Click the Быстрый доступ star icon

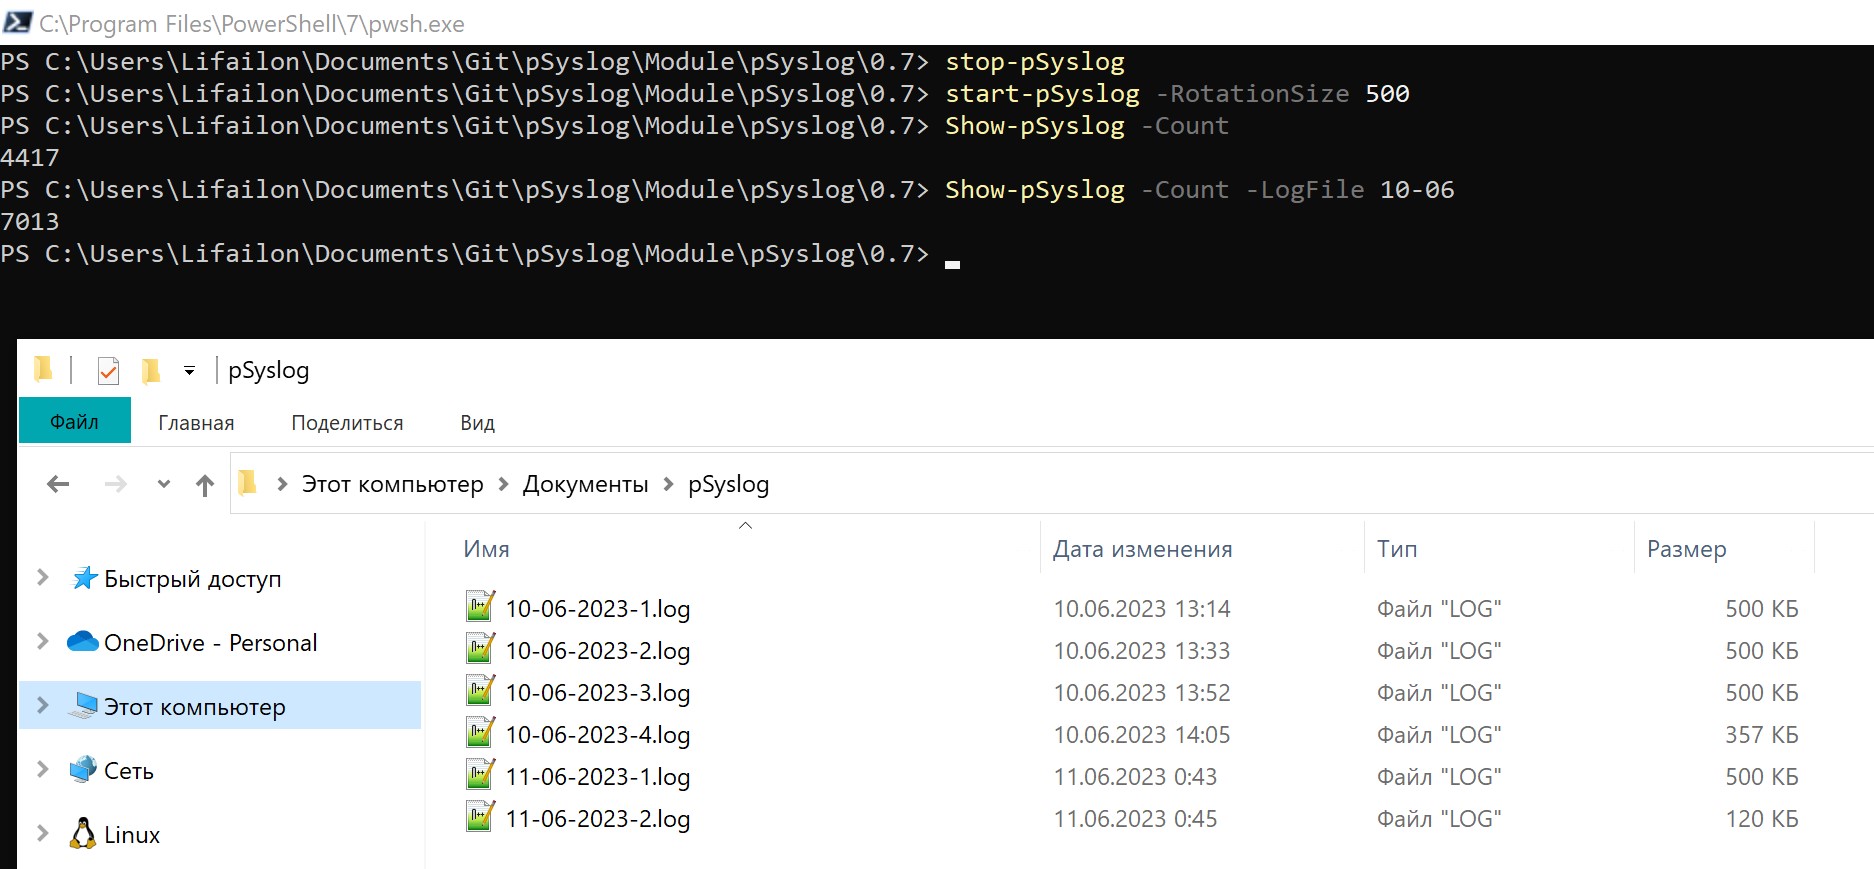pos(85,578)
